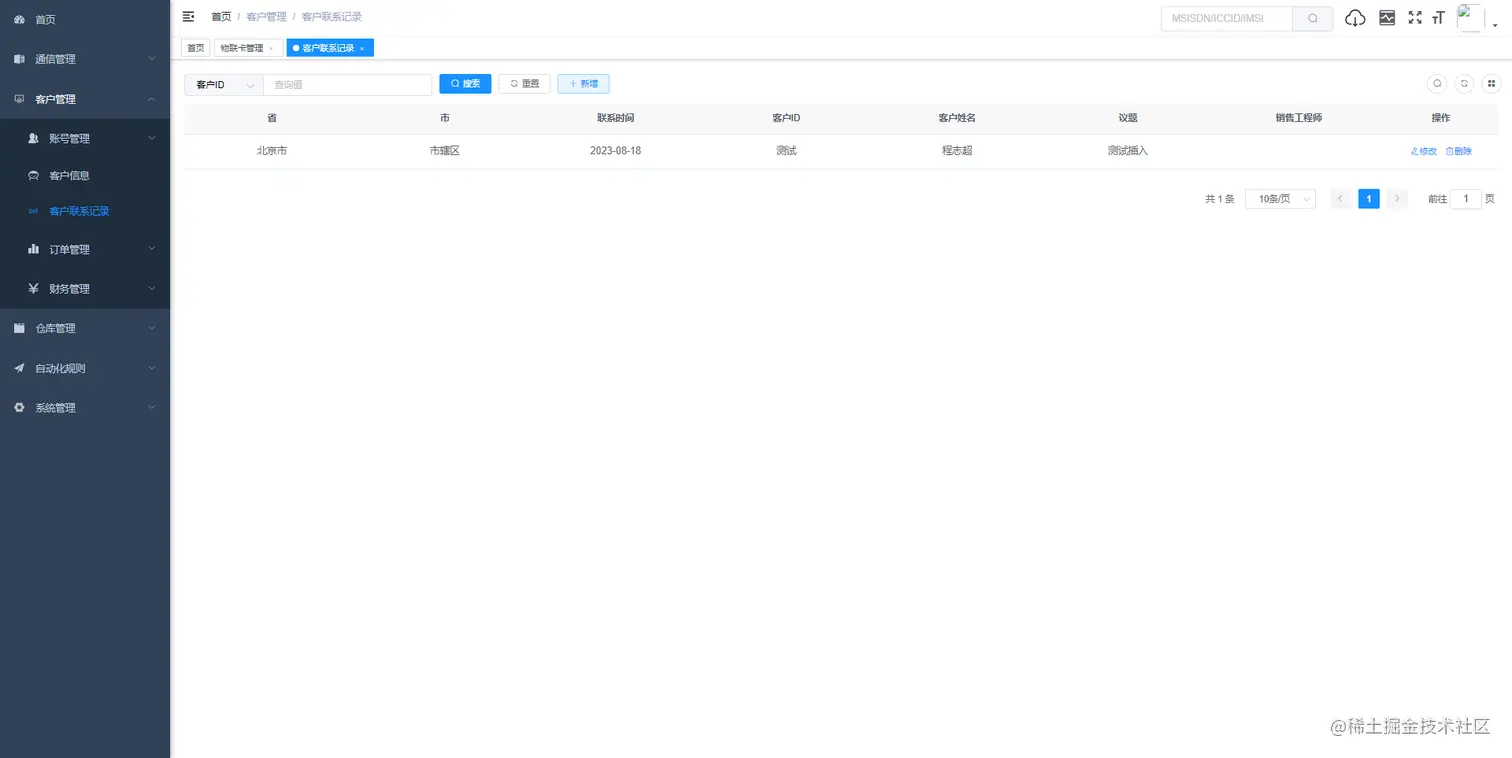Click the 议题 column header
The width and height of the screenshot is (1512, 758).
coord(1128,118)
